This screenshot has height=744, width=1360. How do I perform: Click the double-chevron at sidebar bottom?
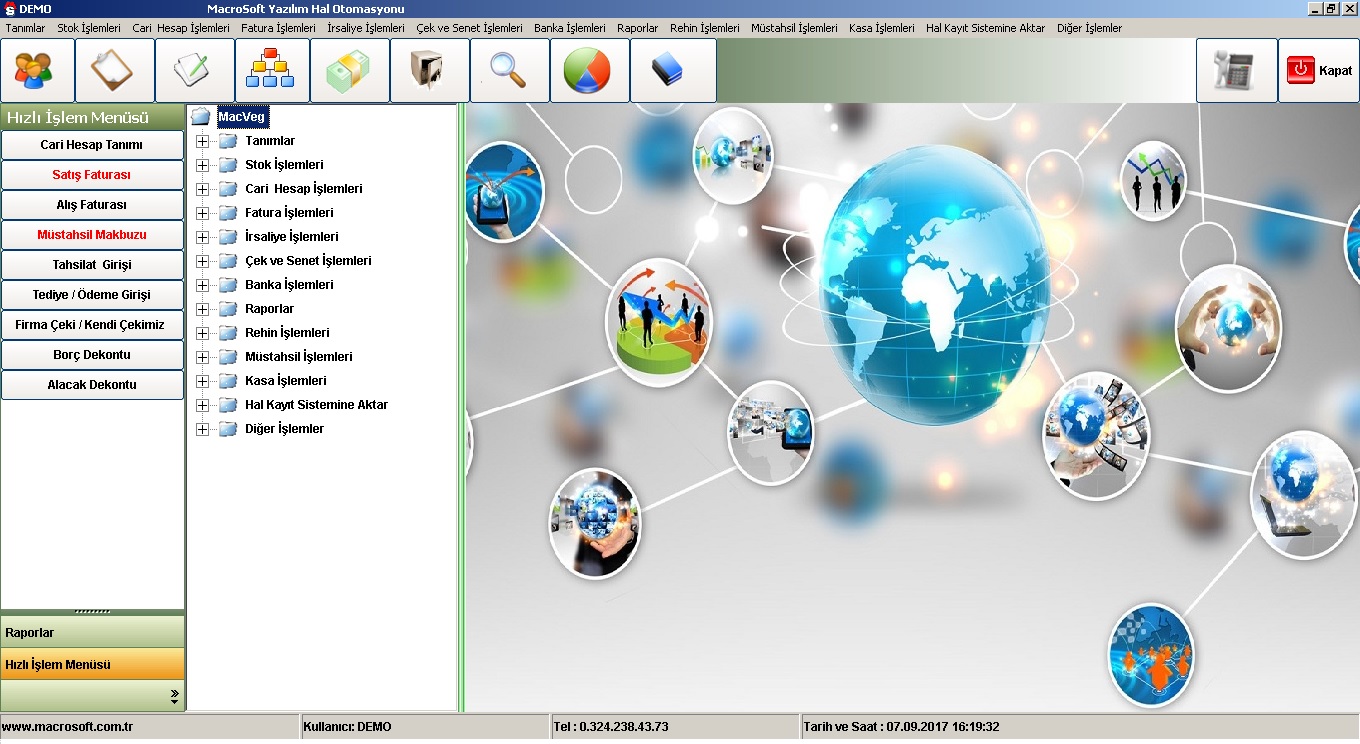(174, 695)
